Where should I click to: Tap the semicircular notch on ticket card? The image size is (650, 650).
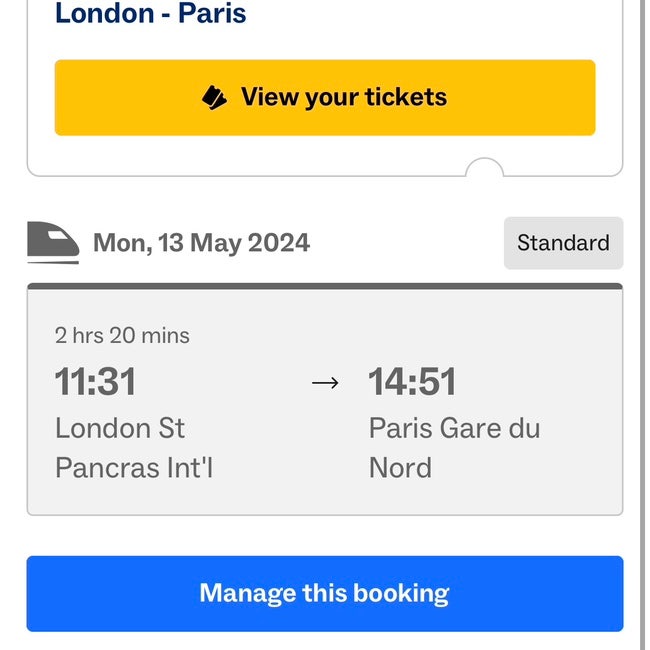pos(485,167)
